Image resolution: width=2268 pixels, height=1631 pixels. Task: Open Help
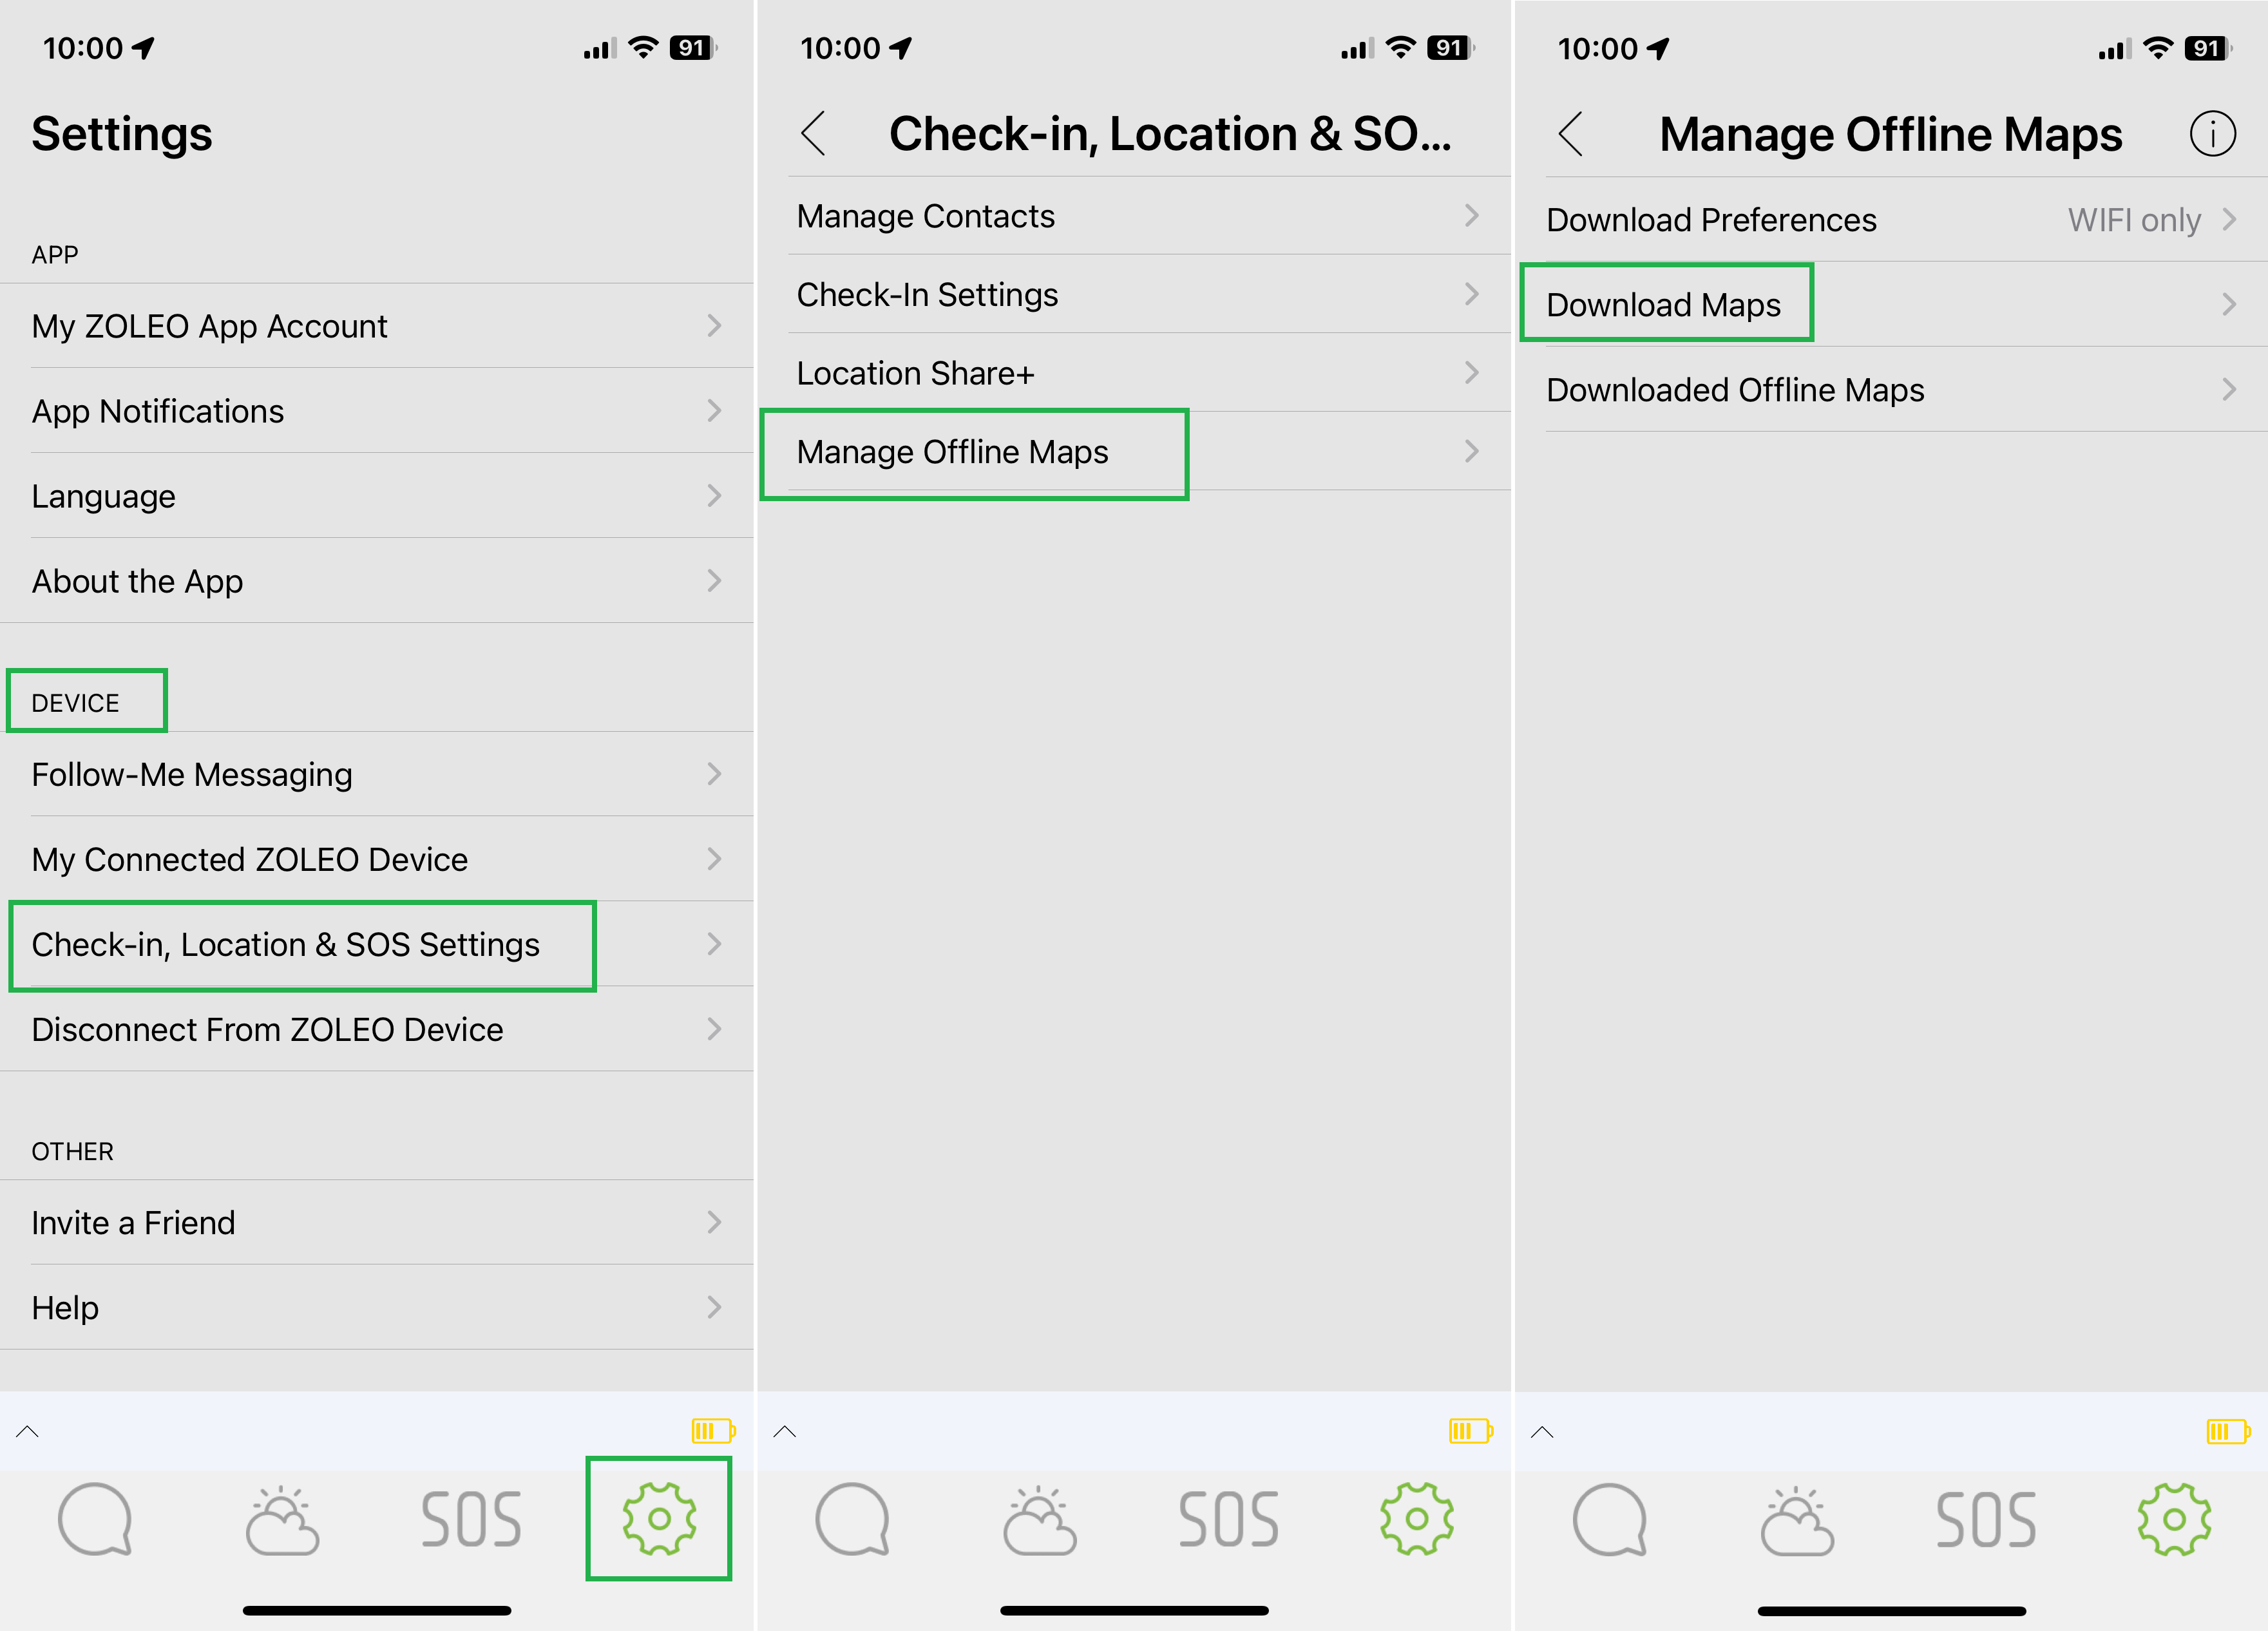click(377, 1307)
